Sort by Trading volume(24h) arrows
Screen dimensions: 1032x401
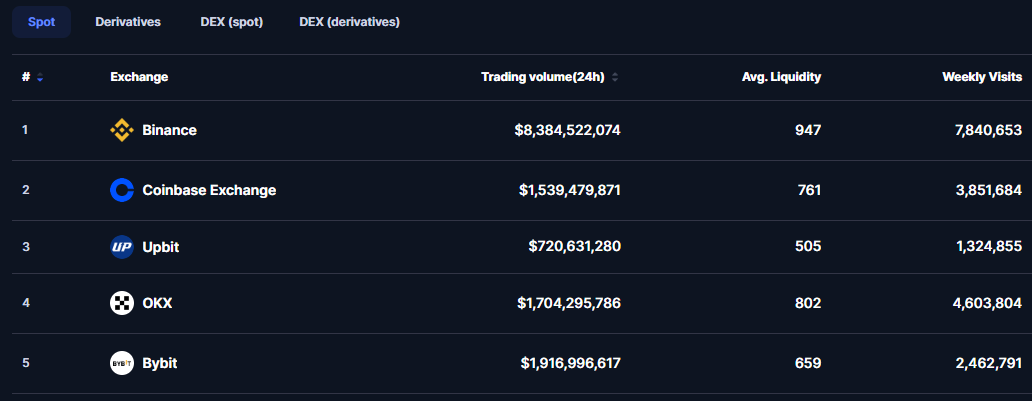coord(615,77)
